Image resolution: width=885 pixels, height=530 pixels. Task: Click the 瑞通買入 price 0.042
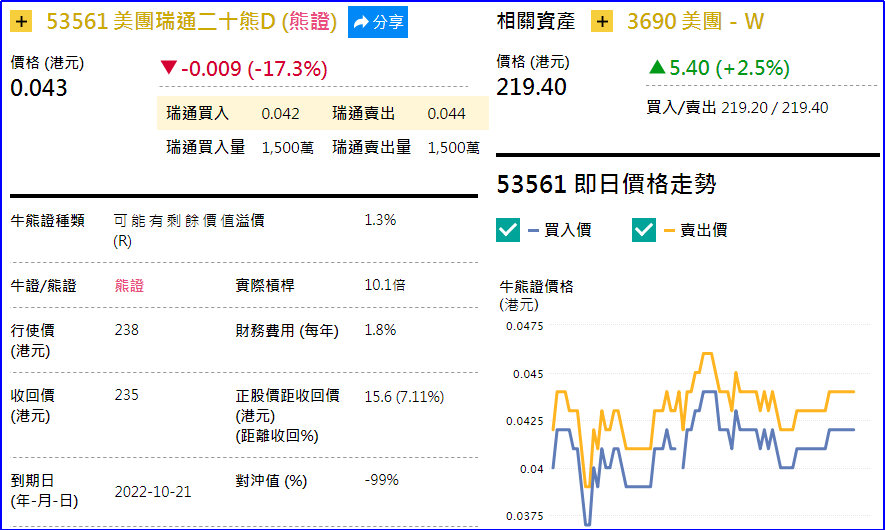280,114
